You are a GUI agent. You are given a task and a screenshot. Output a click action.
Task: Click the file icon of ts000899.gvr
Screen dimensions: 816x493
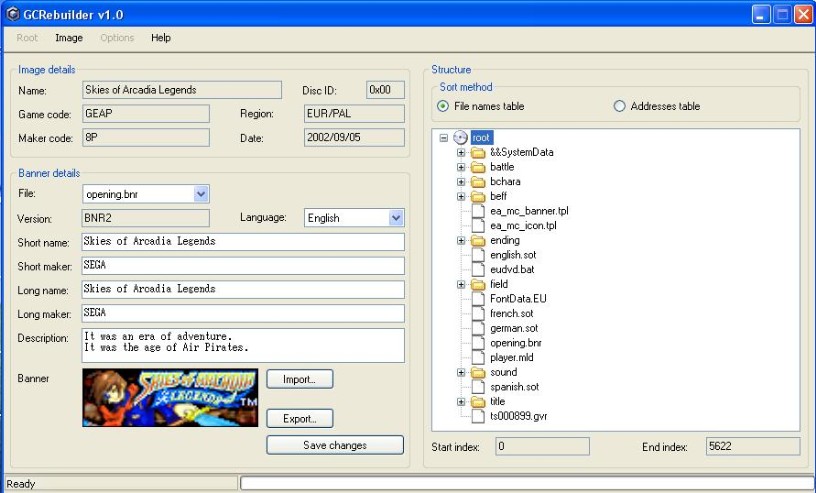pyautogui.click(x=478, y=416)
